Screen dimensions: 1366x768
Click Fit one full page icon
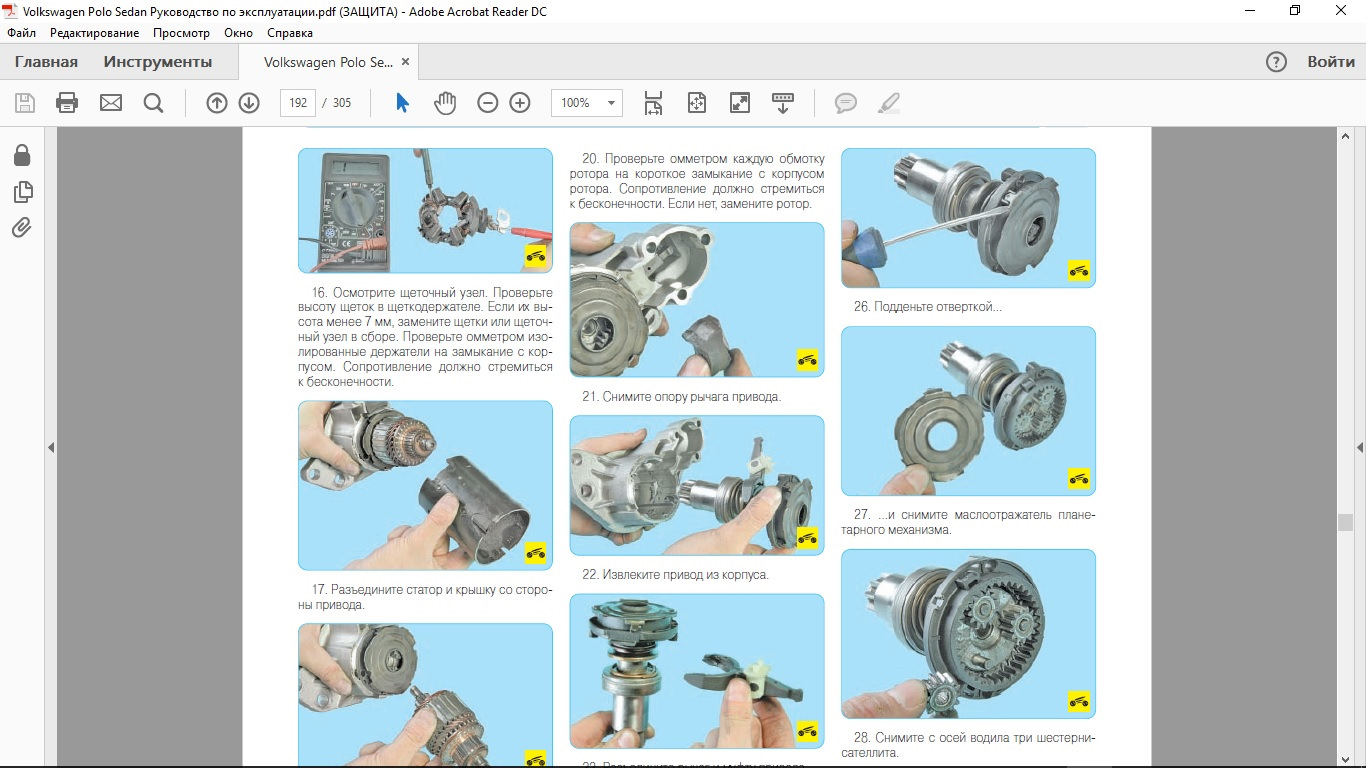[x=697, y=103]
